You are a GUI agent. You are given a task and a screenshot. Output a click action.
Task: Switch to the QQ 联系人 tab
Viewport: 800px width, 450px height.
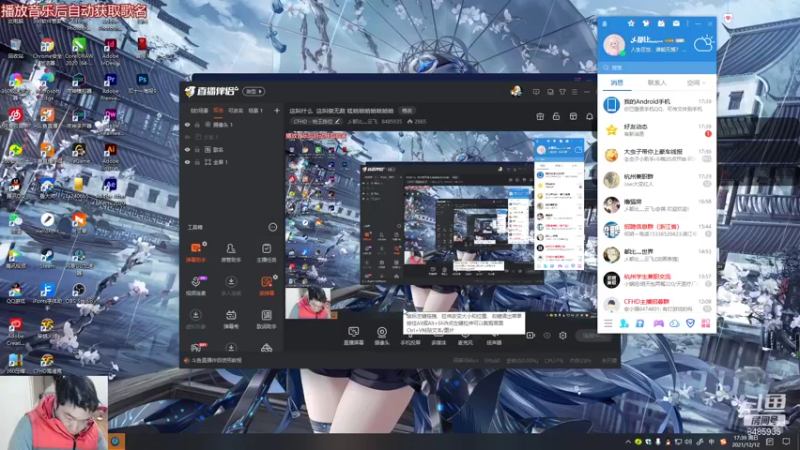click(x=657, y=82)
